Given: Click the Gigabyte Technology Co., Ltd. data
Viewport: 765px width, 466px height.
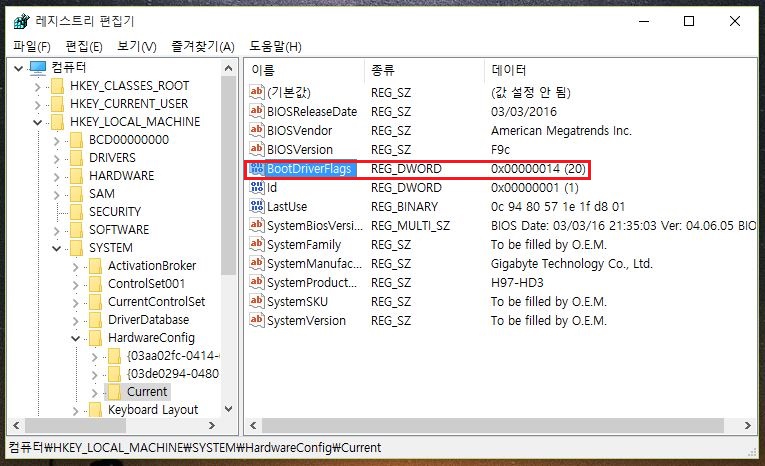Looking at the screenshot, I should [572, 263].
